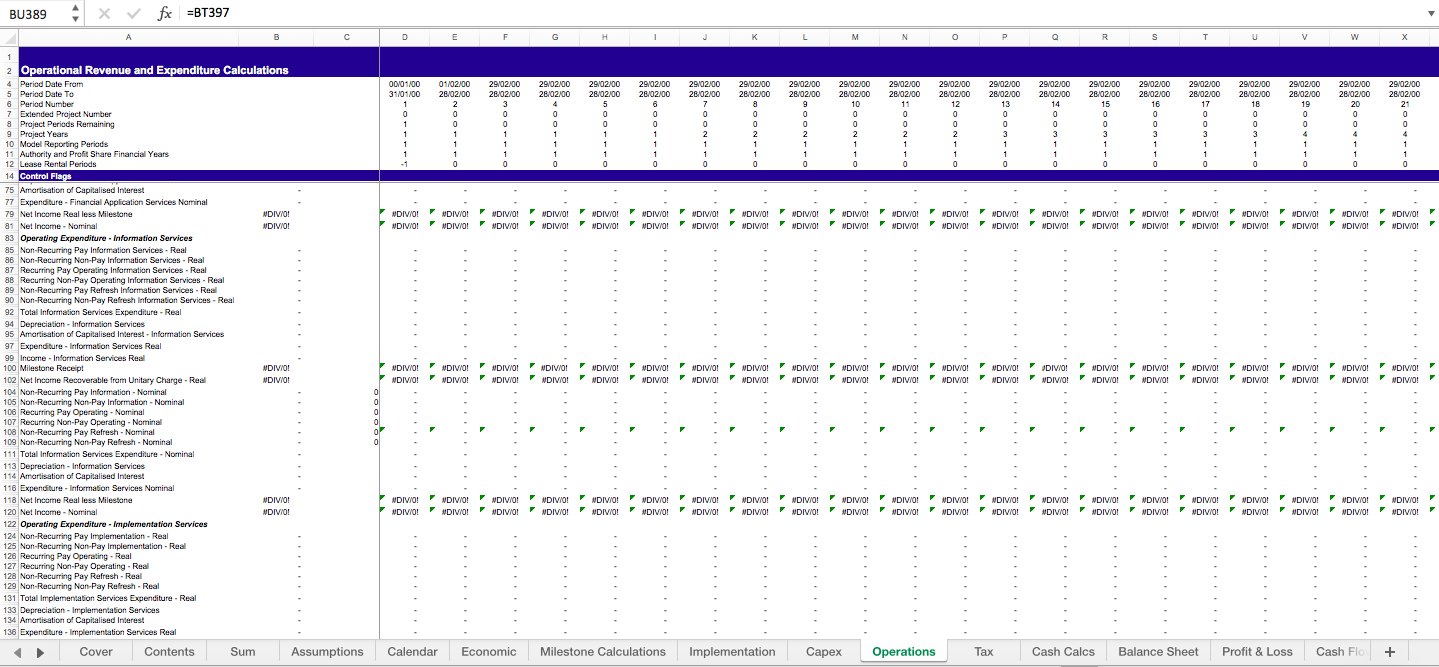Viewport: 1439px width, 667px height.
Task: Select row 79 header
Action: click(x=9, y=214)
